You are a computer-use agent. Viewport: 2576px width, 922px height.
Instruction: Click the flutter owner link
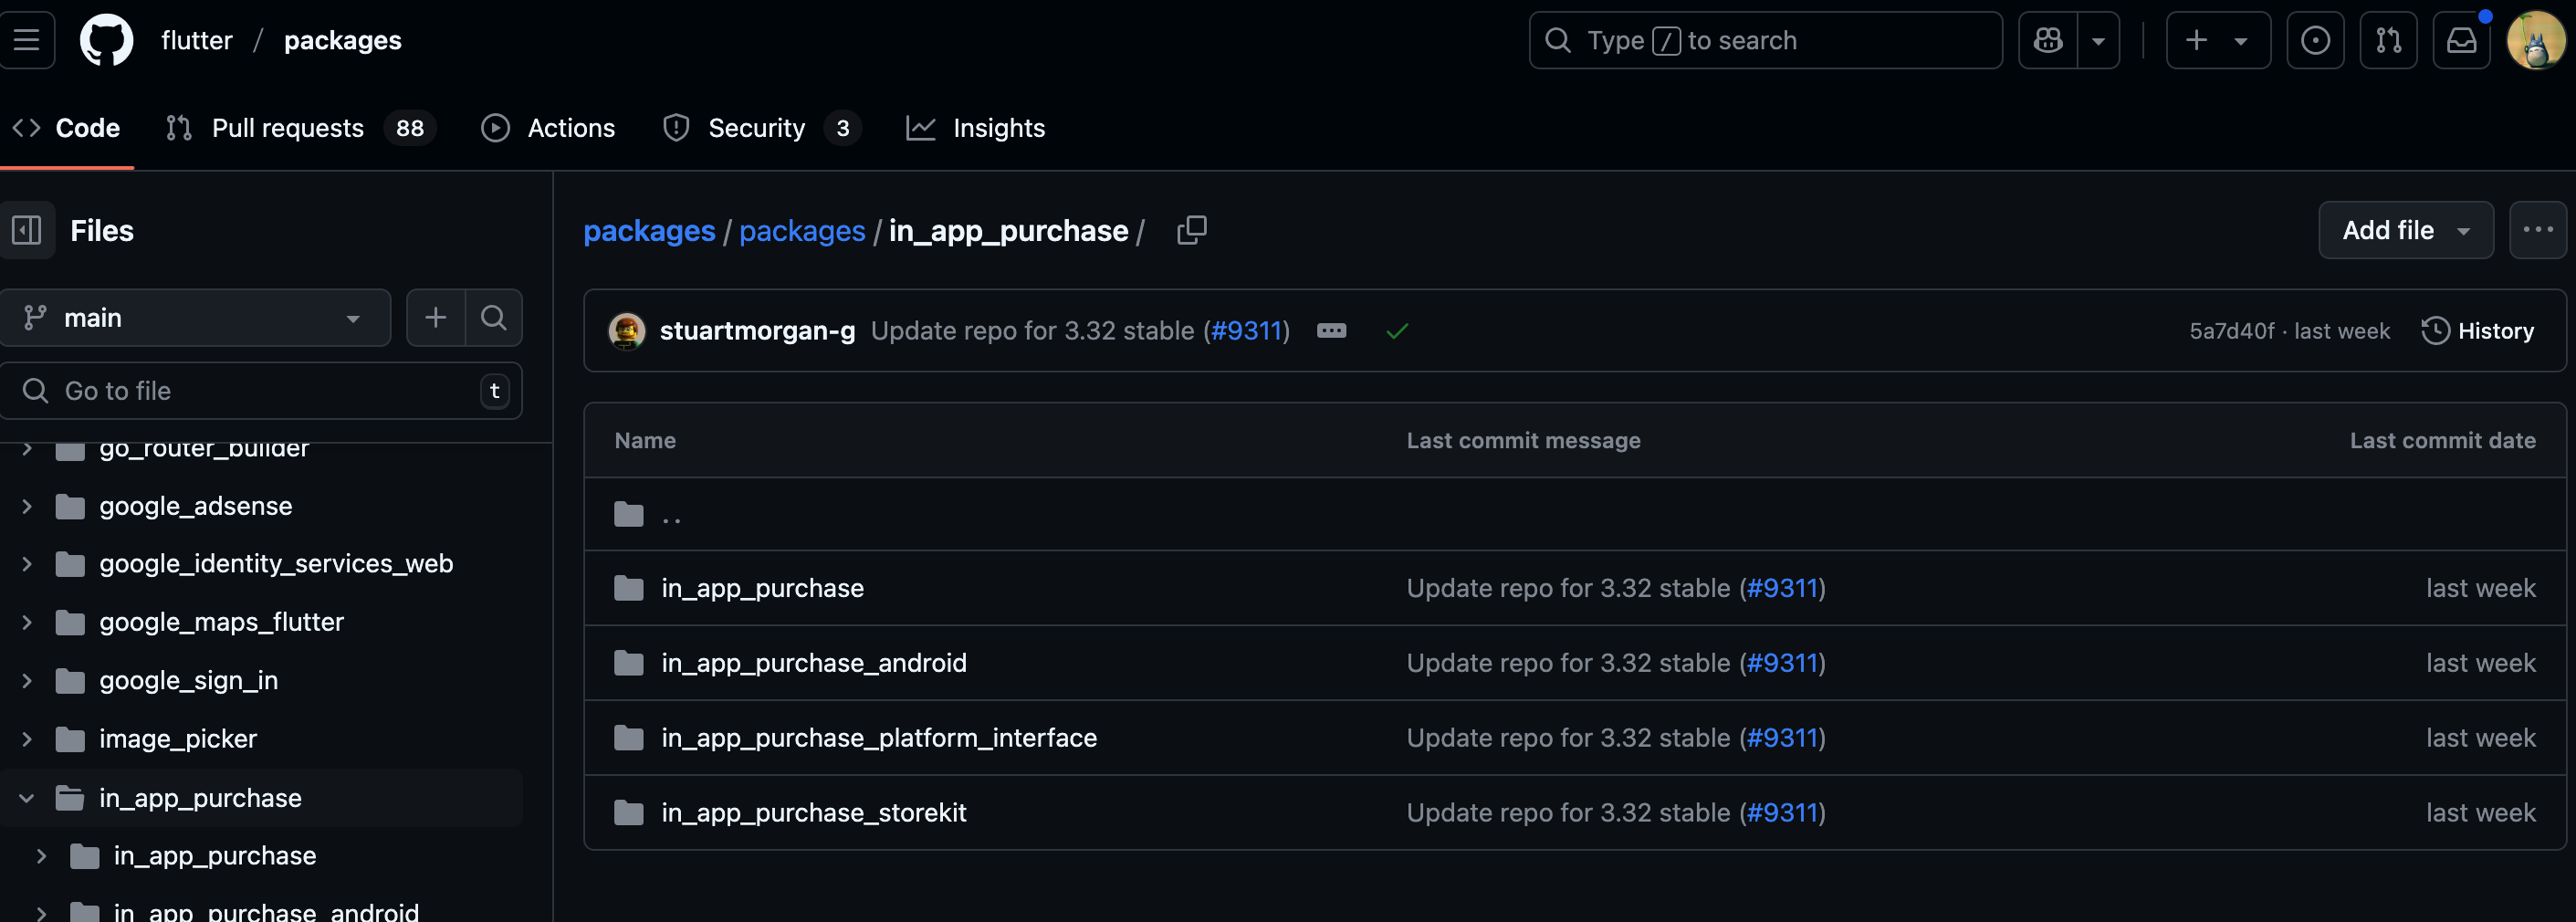tap(197, 40)
